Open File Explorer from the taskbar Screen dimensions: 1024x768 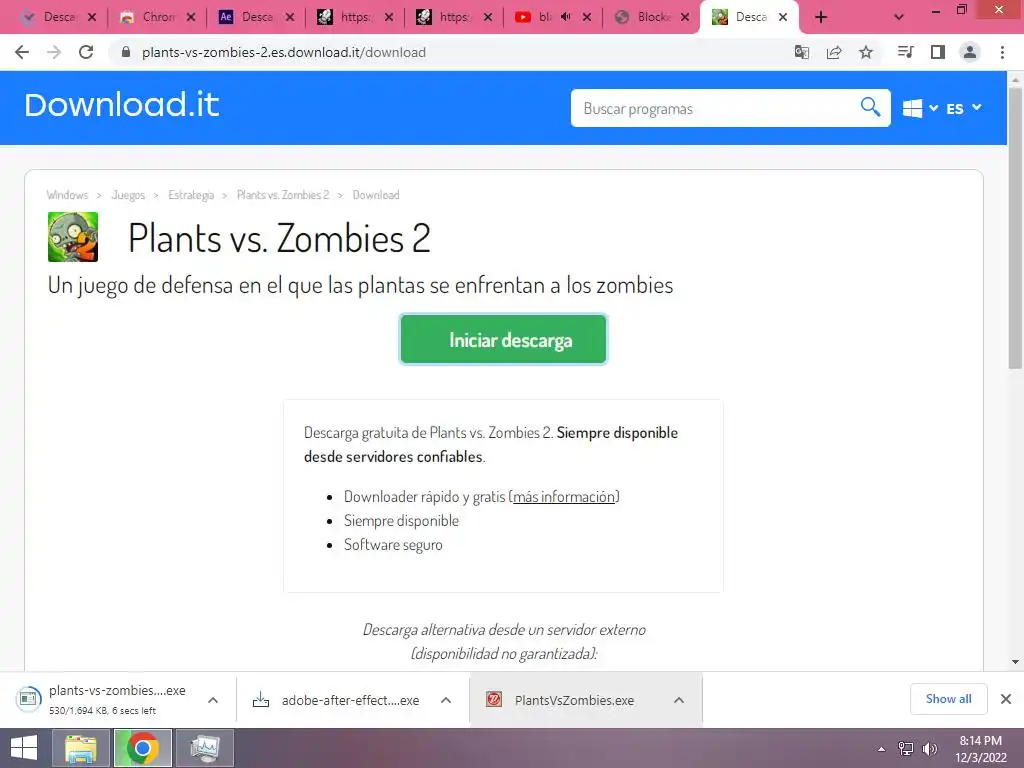tap(81, 748)
